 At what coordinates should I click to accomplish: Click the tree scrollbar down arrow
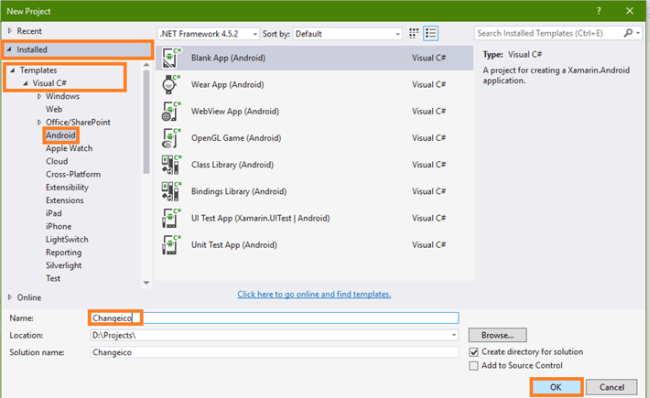tap(146, 283)
